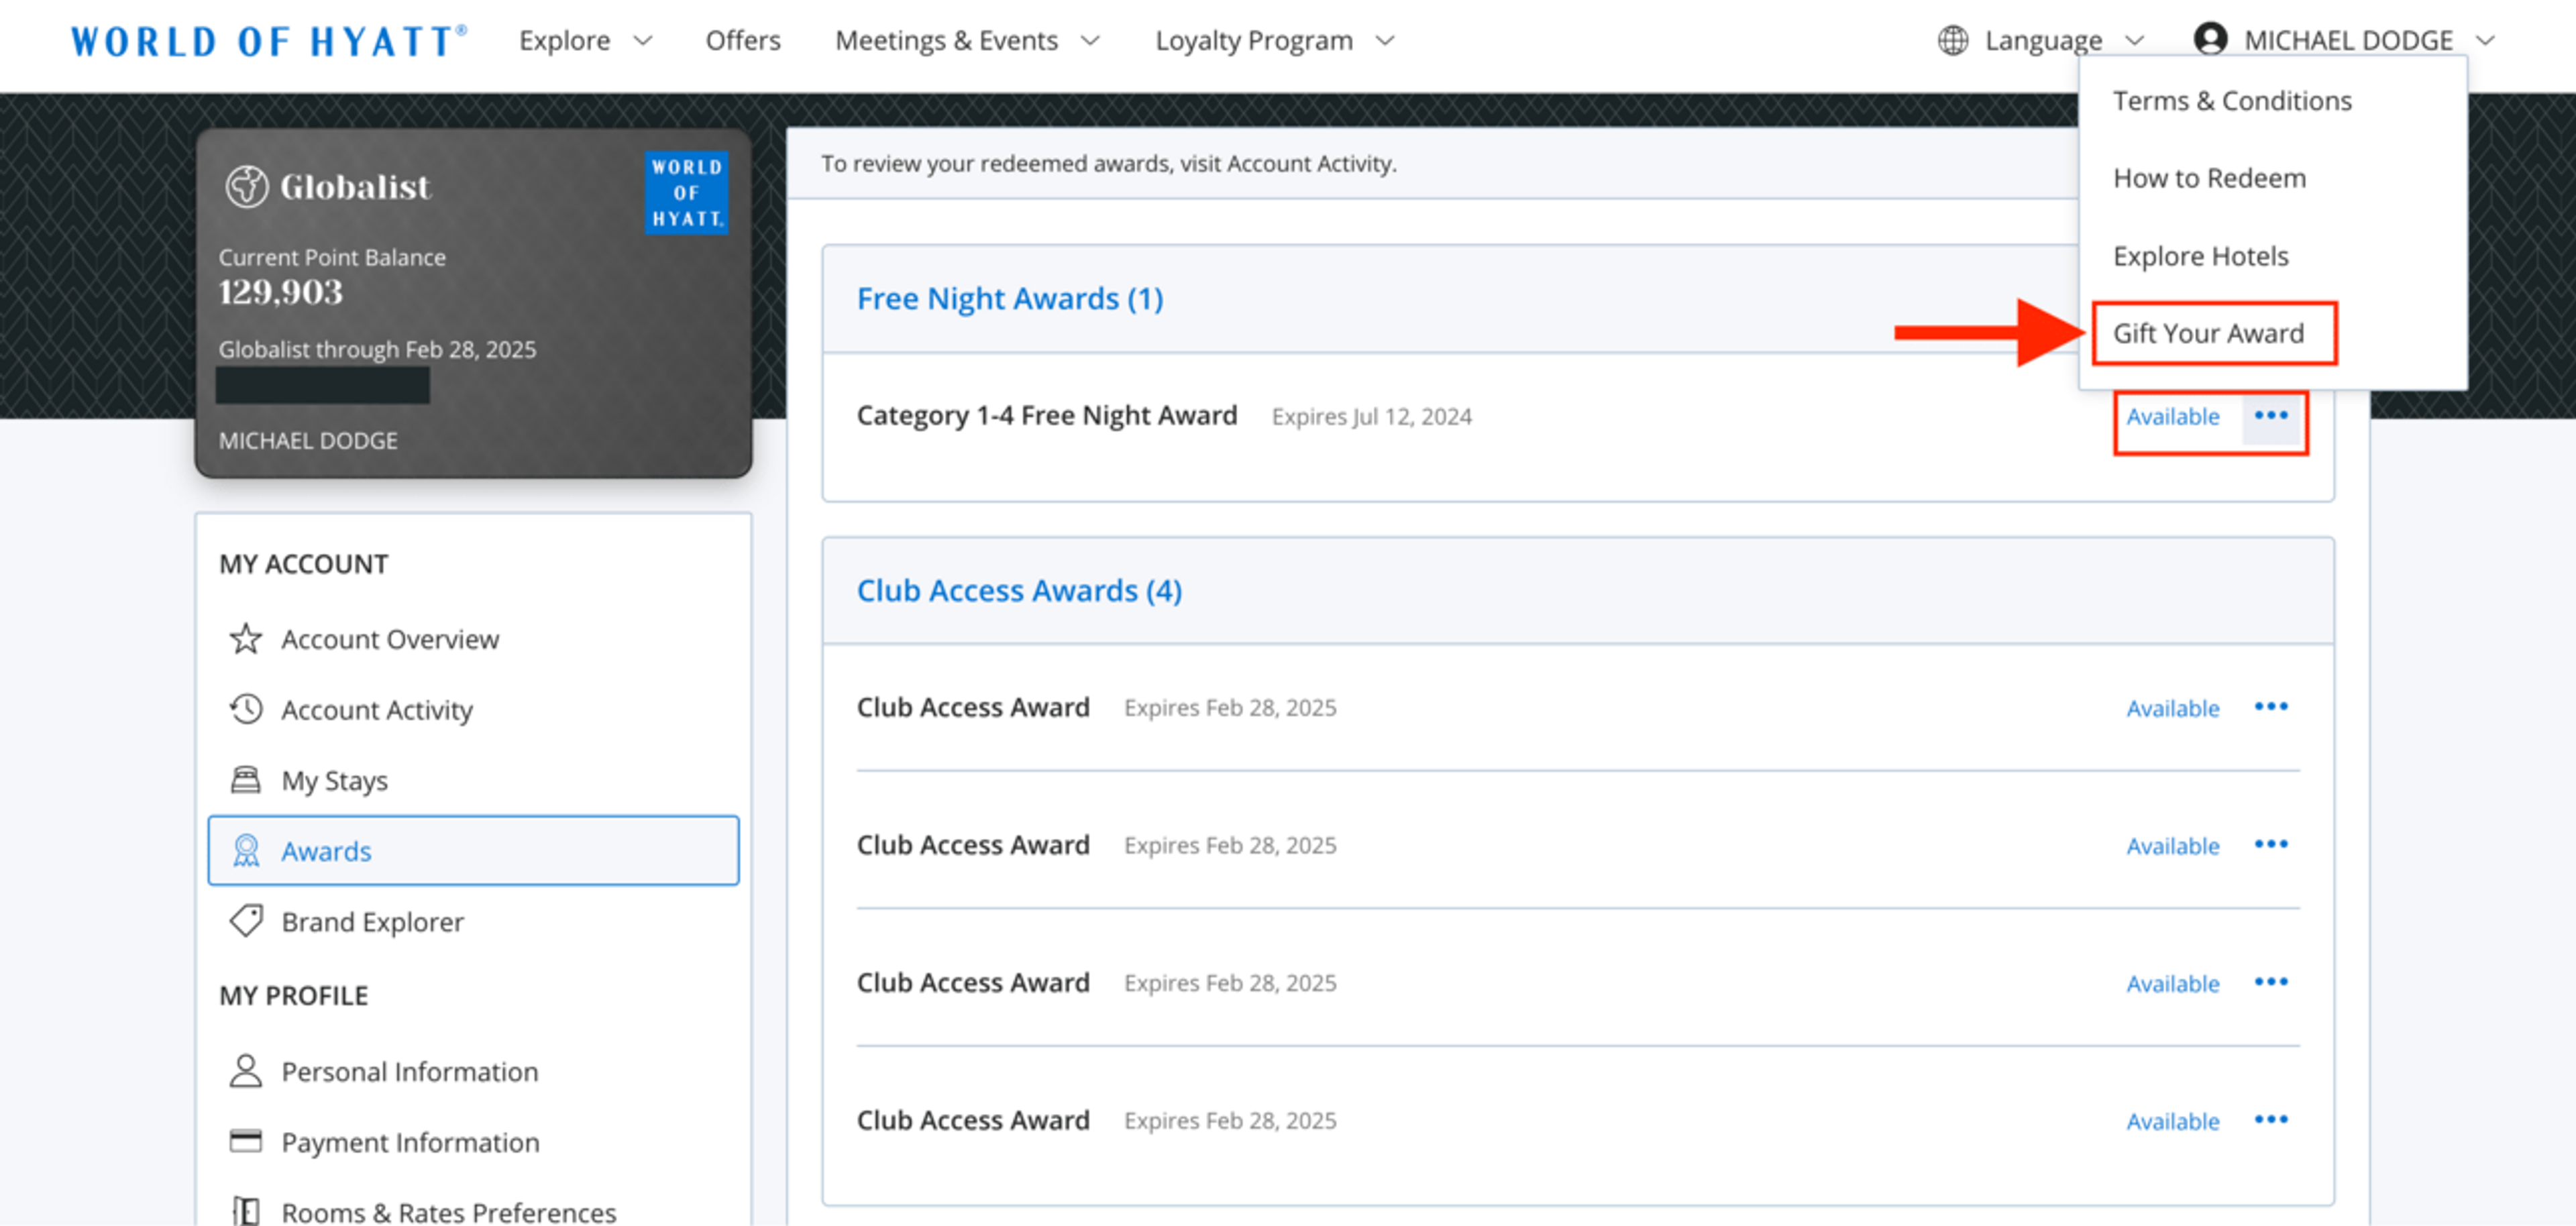
Task: Select Awards in sidebar
Action: point(473,851)
